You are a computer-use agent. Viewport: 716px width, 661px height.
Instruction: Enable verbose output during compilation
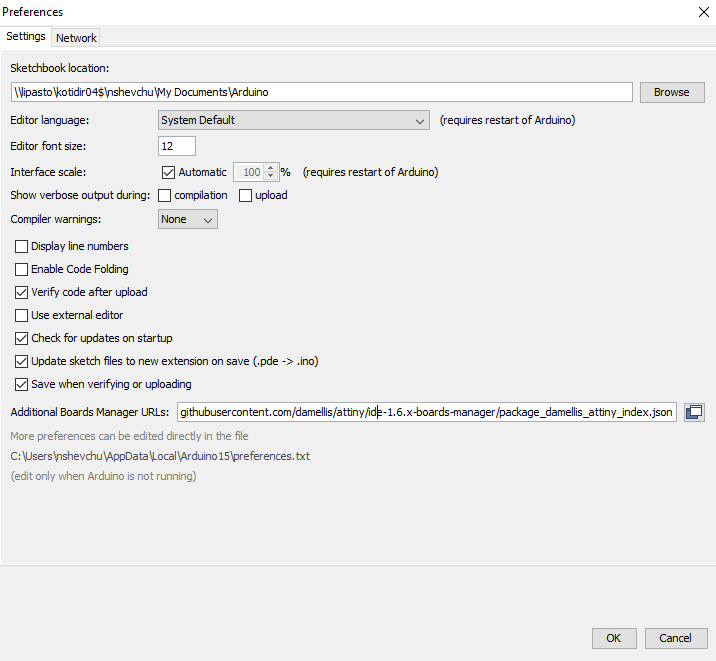[164, 195]
